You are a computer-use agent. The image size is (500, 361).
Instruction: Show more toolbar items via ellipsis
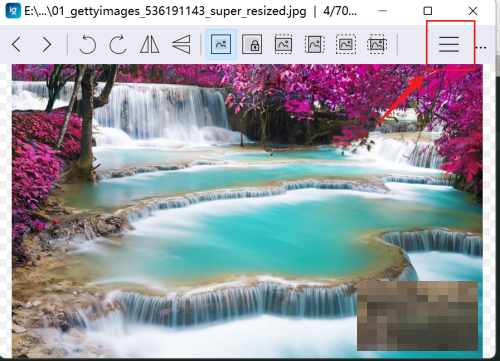pyautogui.click(x=481, y=47)
